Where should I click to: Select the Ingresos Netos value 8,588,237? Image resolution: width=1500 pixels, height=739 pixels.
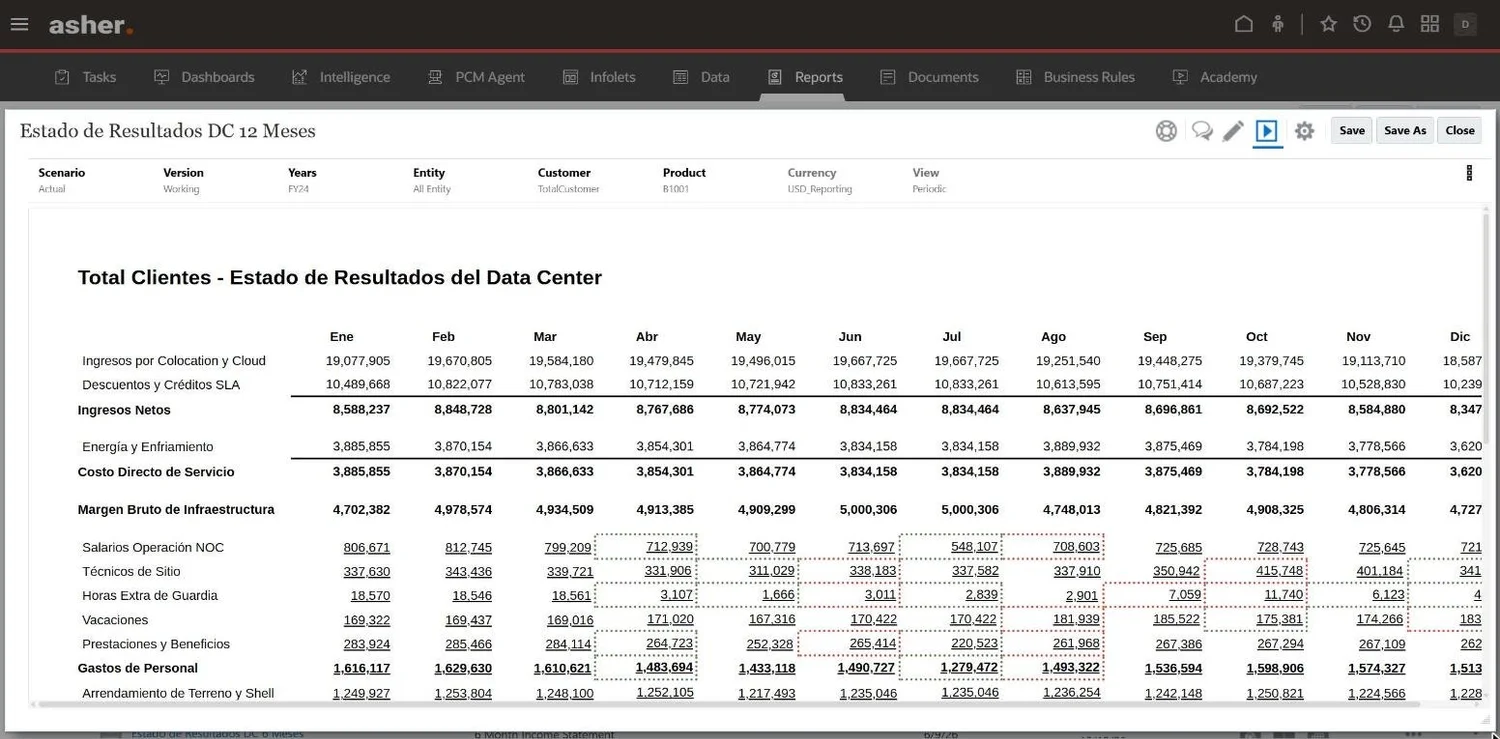coord(361,410)
